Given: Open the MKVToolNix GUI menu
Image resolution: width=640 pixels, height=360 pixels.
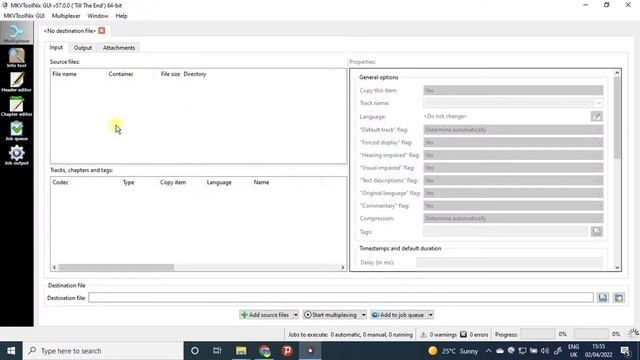Looking at the screenshot, I should coord(24,16).
